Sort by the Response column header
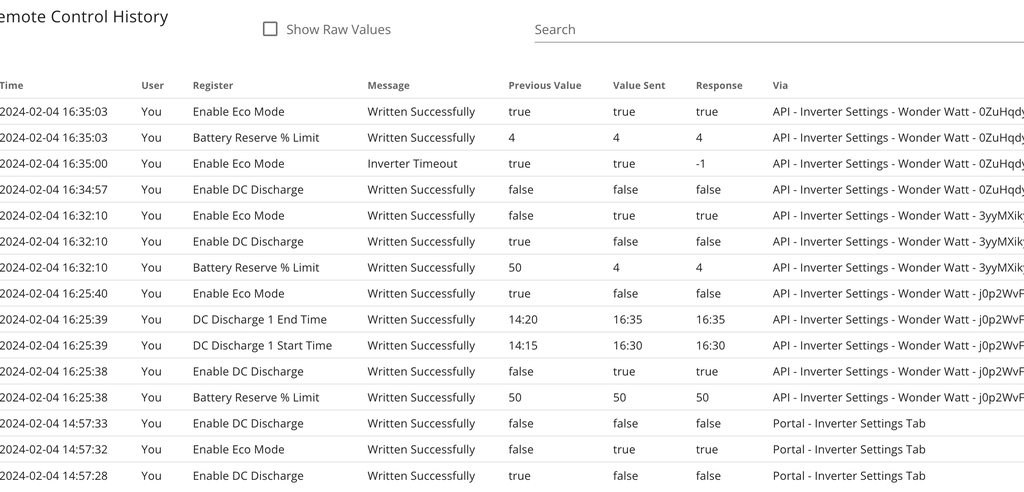1024x492 pixels. click(719, 86)
